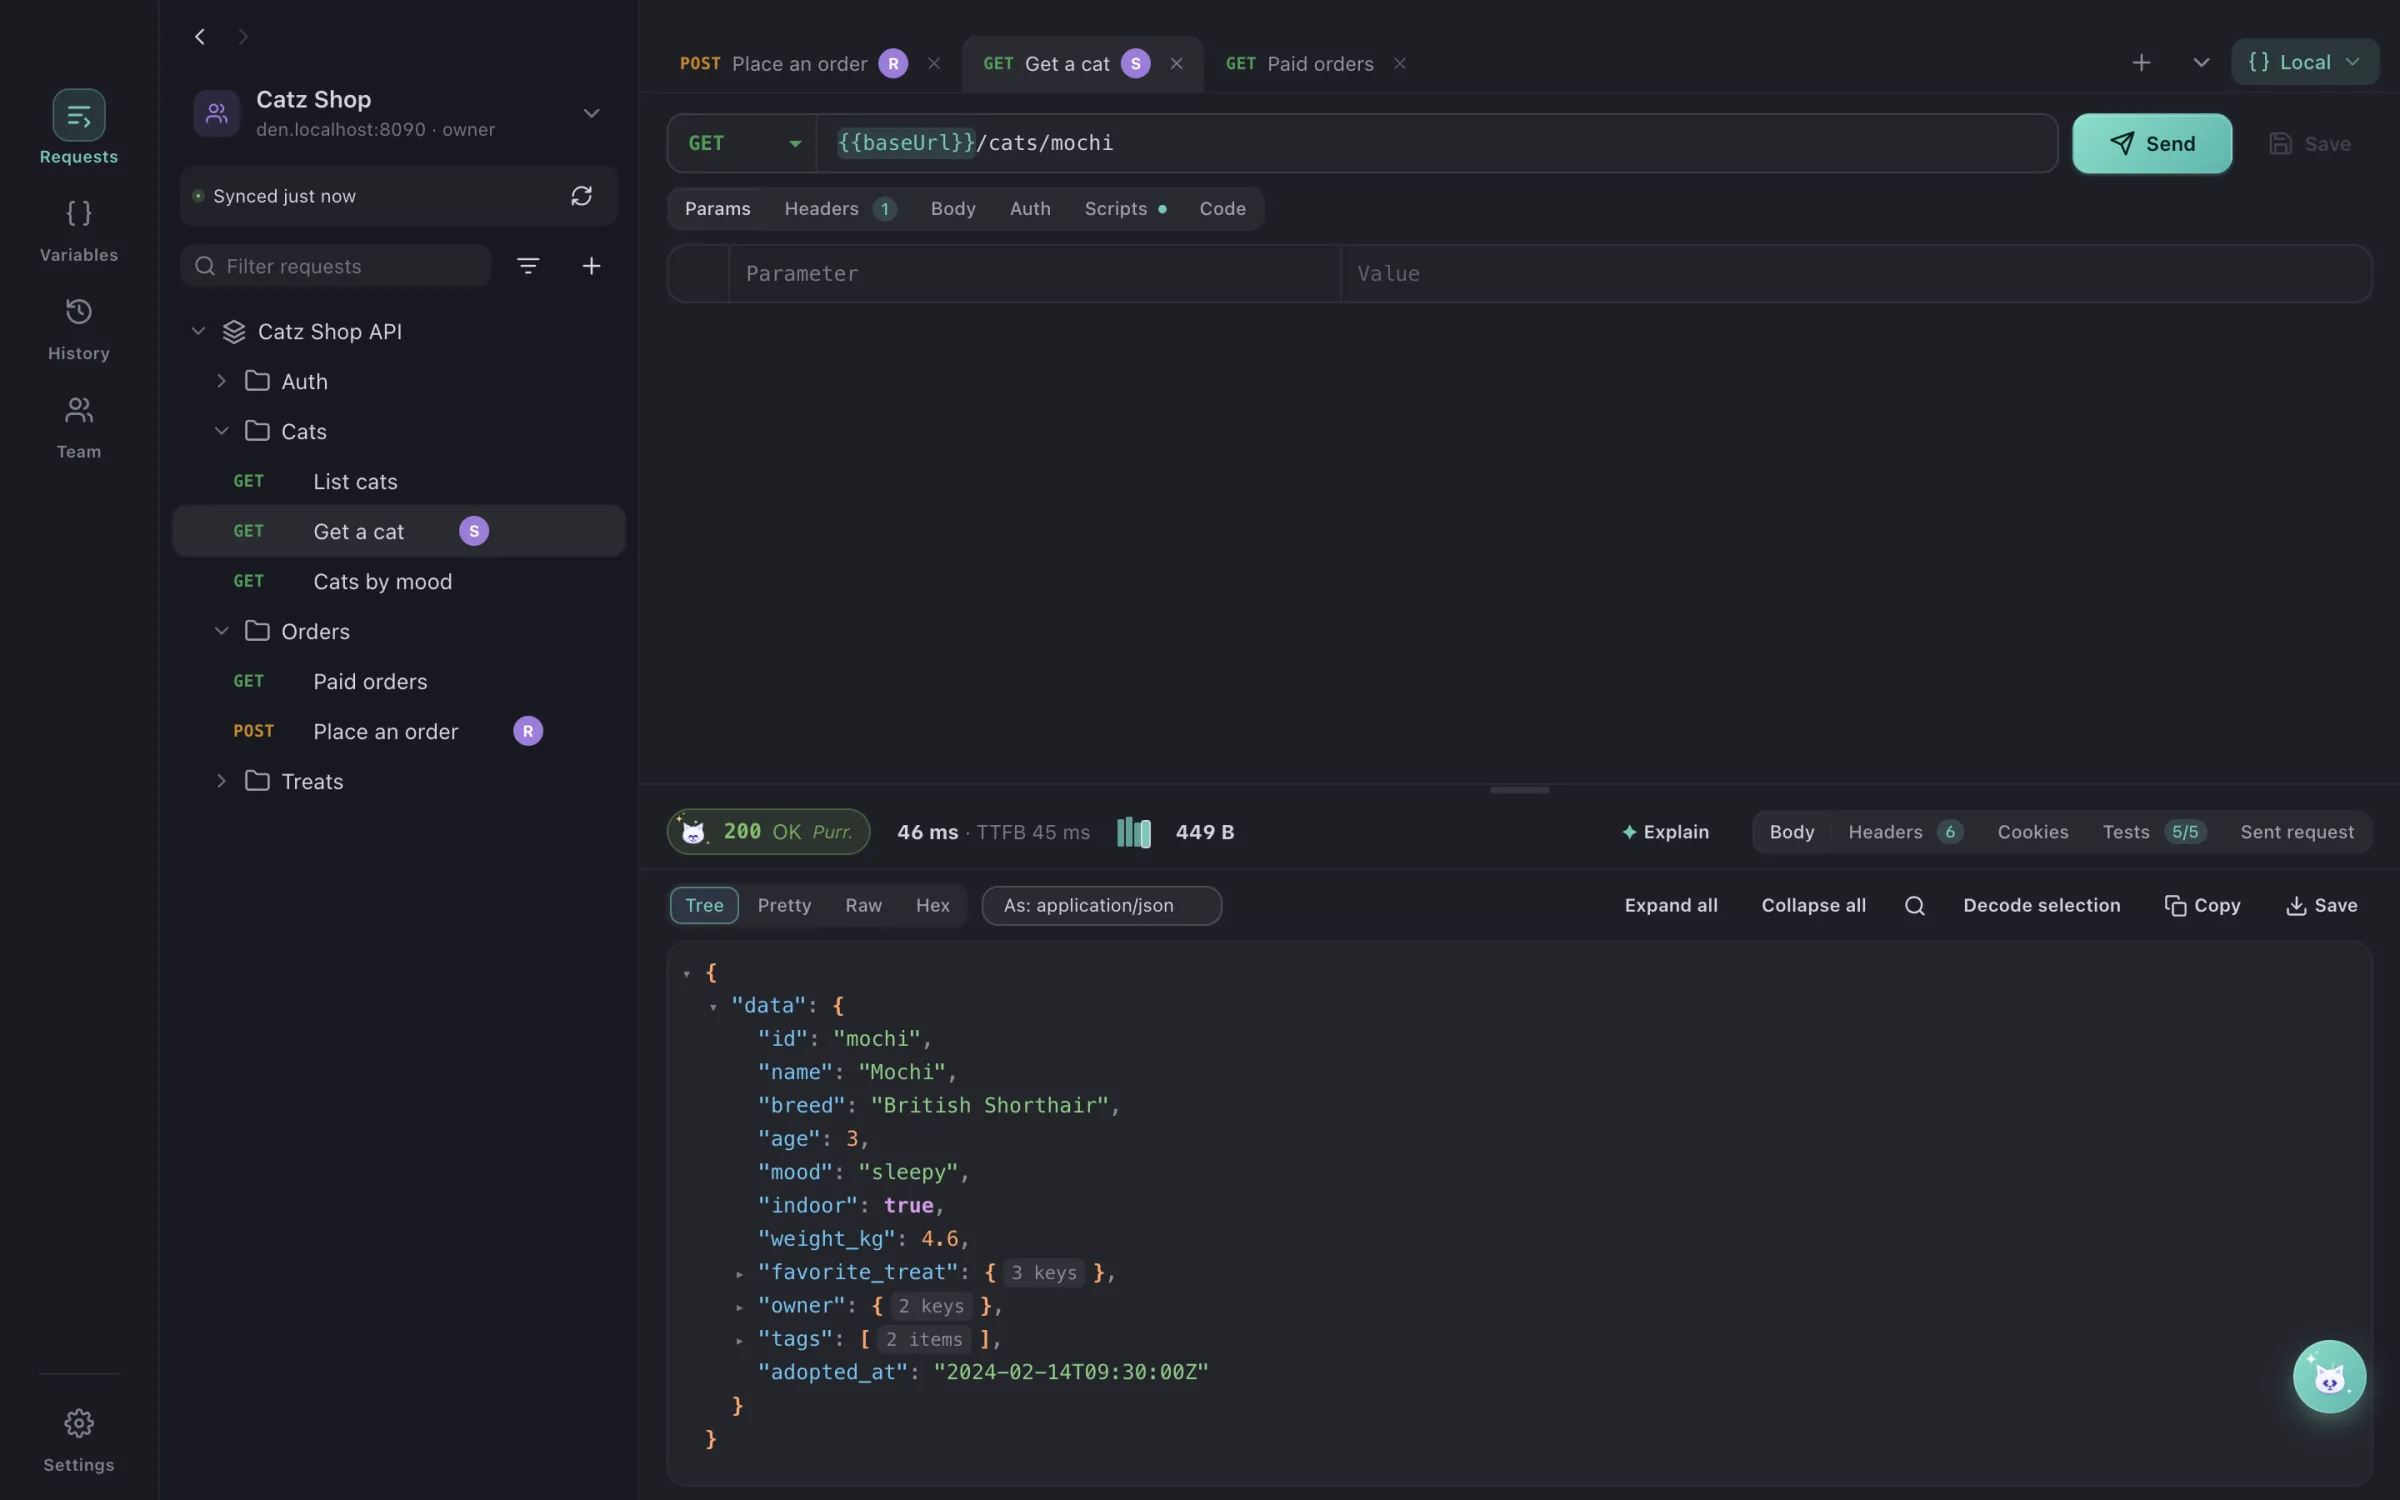2400x1500 pixels.
Task: Open the cat assistant floating button
Action: click(2329, 1377)
